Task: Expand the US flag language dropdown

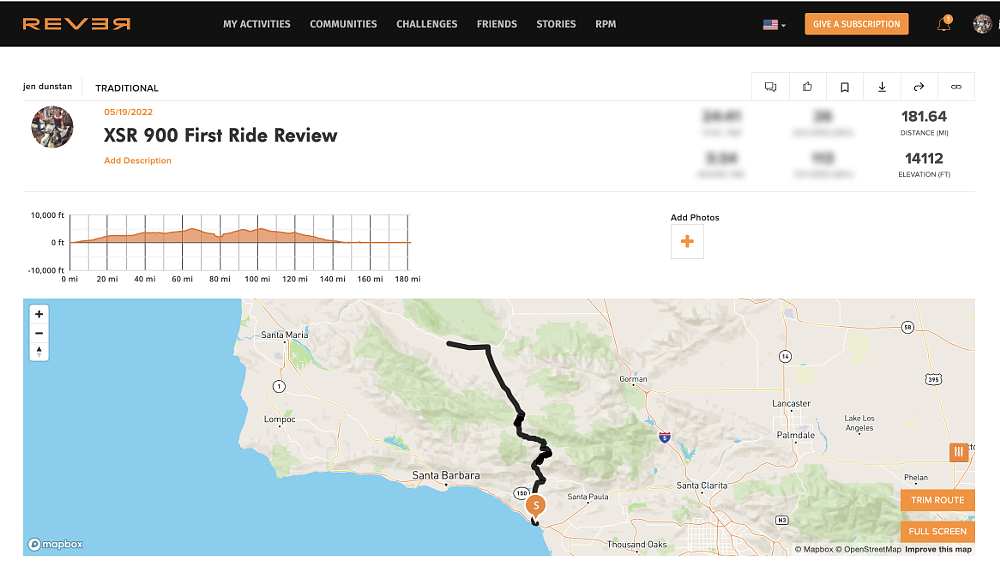Action: [774, 24]
